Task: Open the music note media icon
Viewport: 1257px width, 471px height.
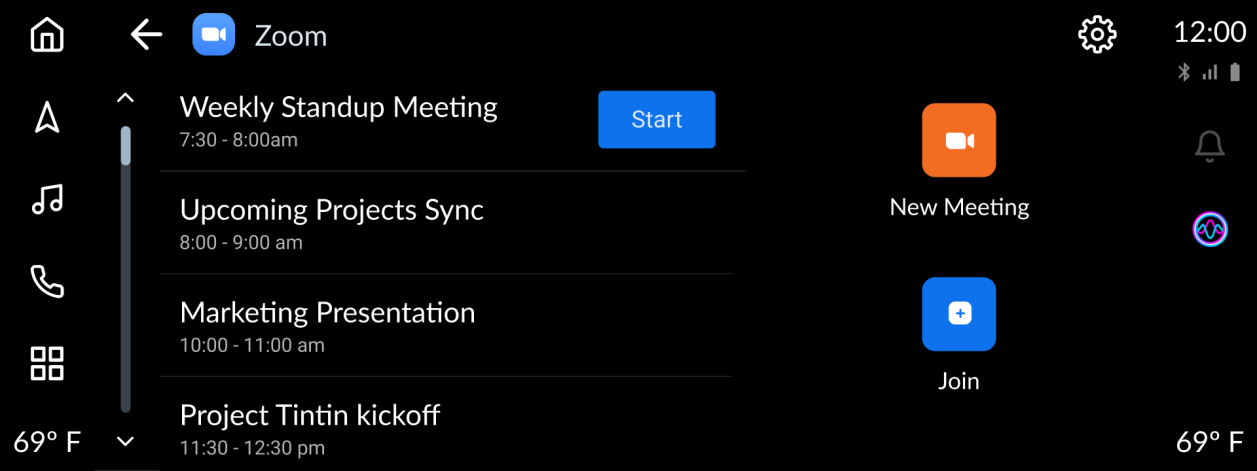Action: 47,200
